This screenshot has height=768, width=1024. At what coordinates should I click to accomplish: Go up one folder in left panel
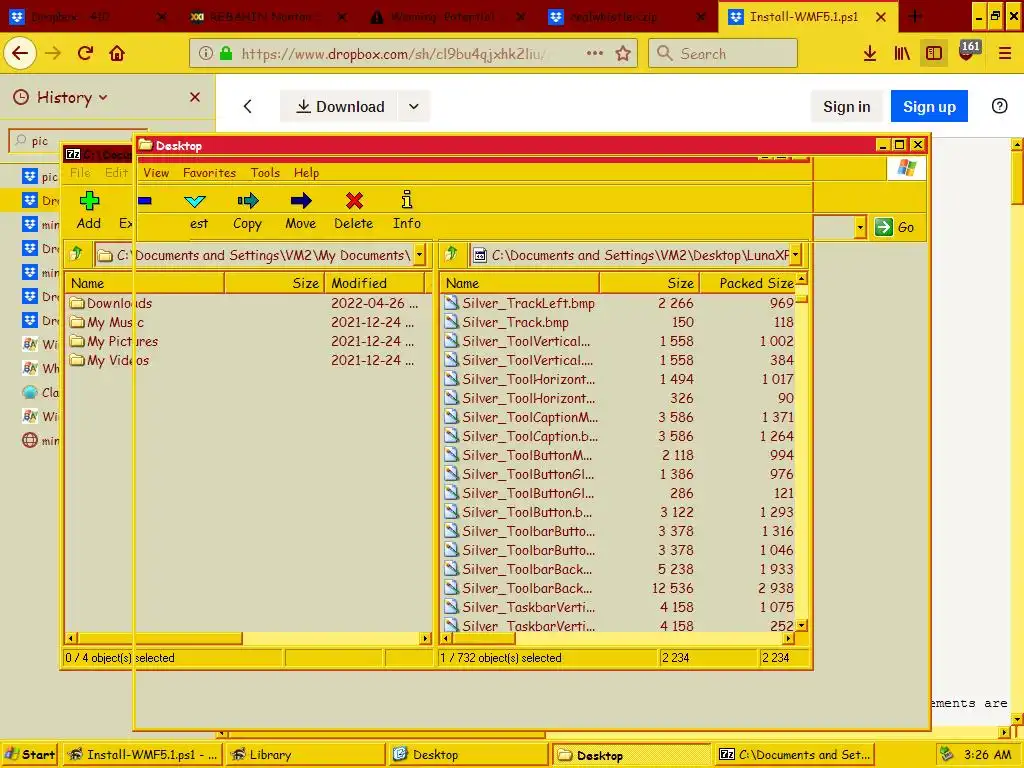click(76, 253)
